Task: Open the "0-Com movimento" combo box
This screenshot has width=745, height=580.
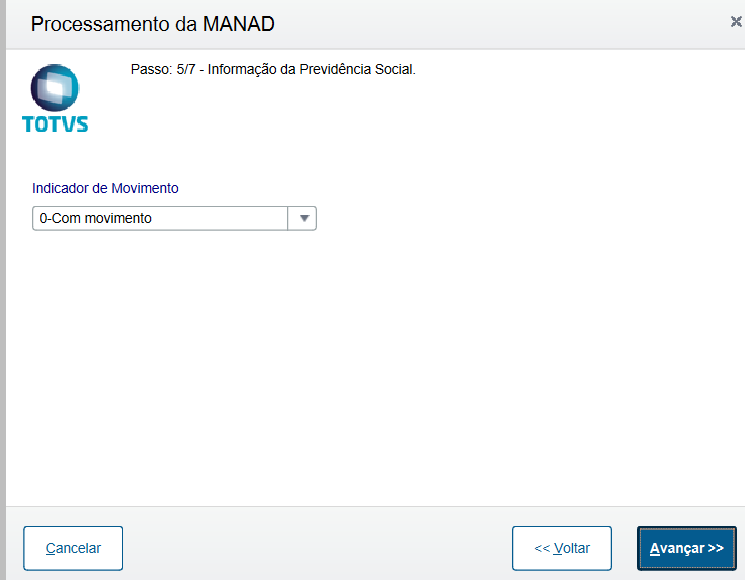Action: pyautogui.click(x=160, y=218)
